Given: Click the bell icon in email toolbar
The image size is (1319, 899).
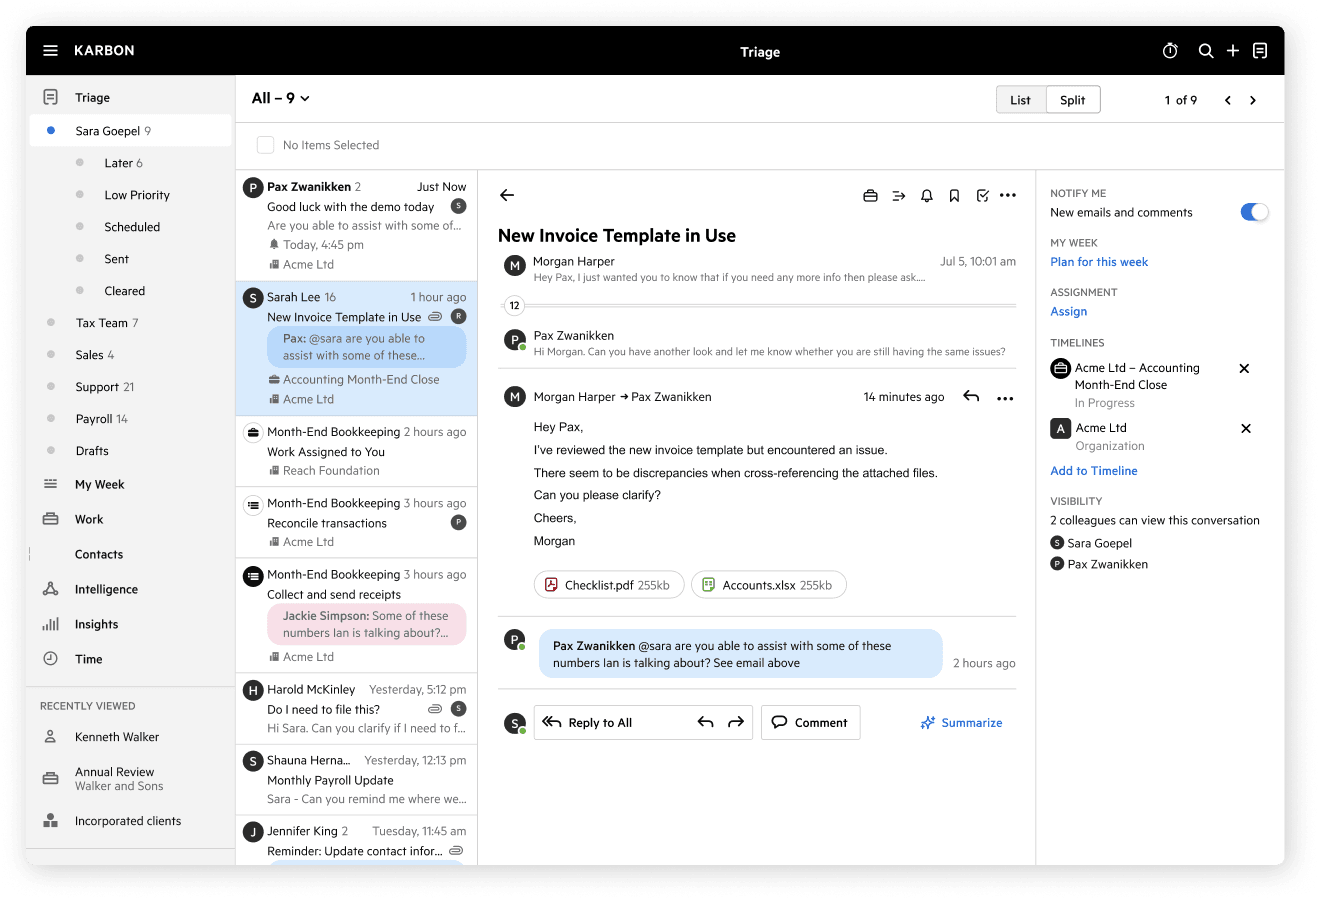Looking at the screenshot, I should [927, 196].
